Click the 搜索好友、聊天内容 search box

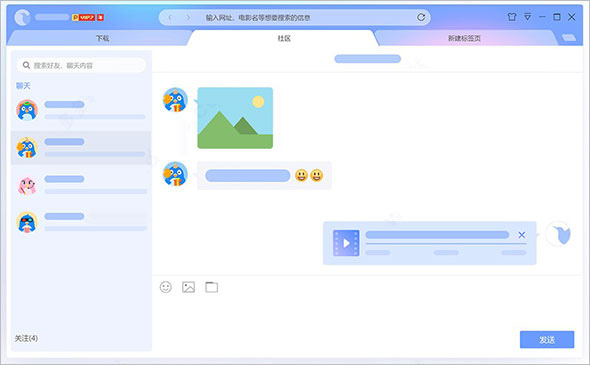(x=81, y=65)
